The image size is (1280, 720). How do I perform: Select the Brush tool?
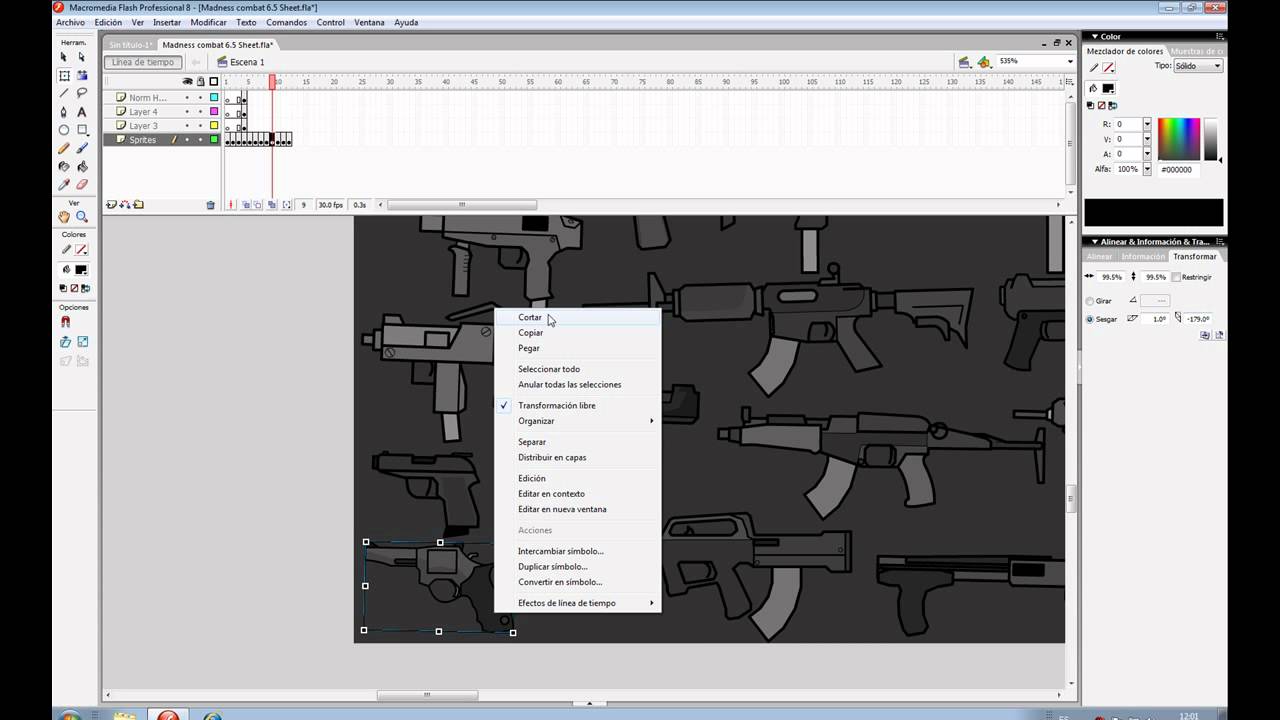coord(82,148)
